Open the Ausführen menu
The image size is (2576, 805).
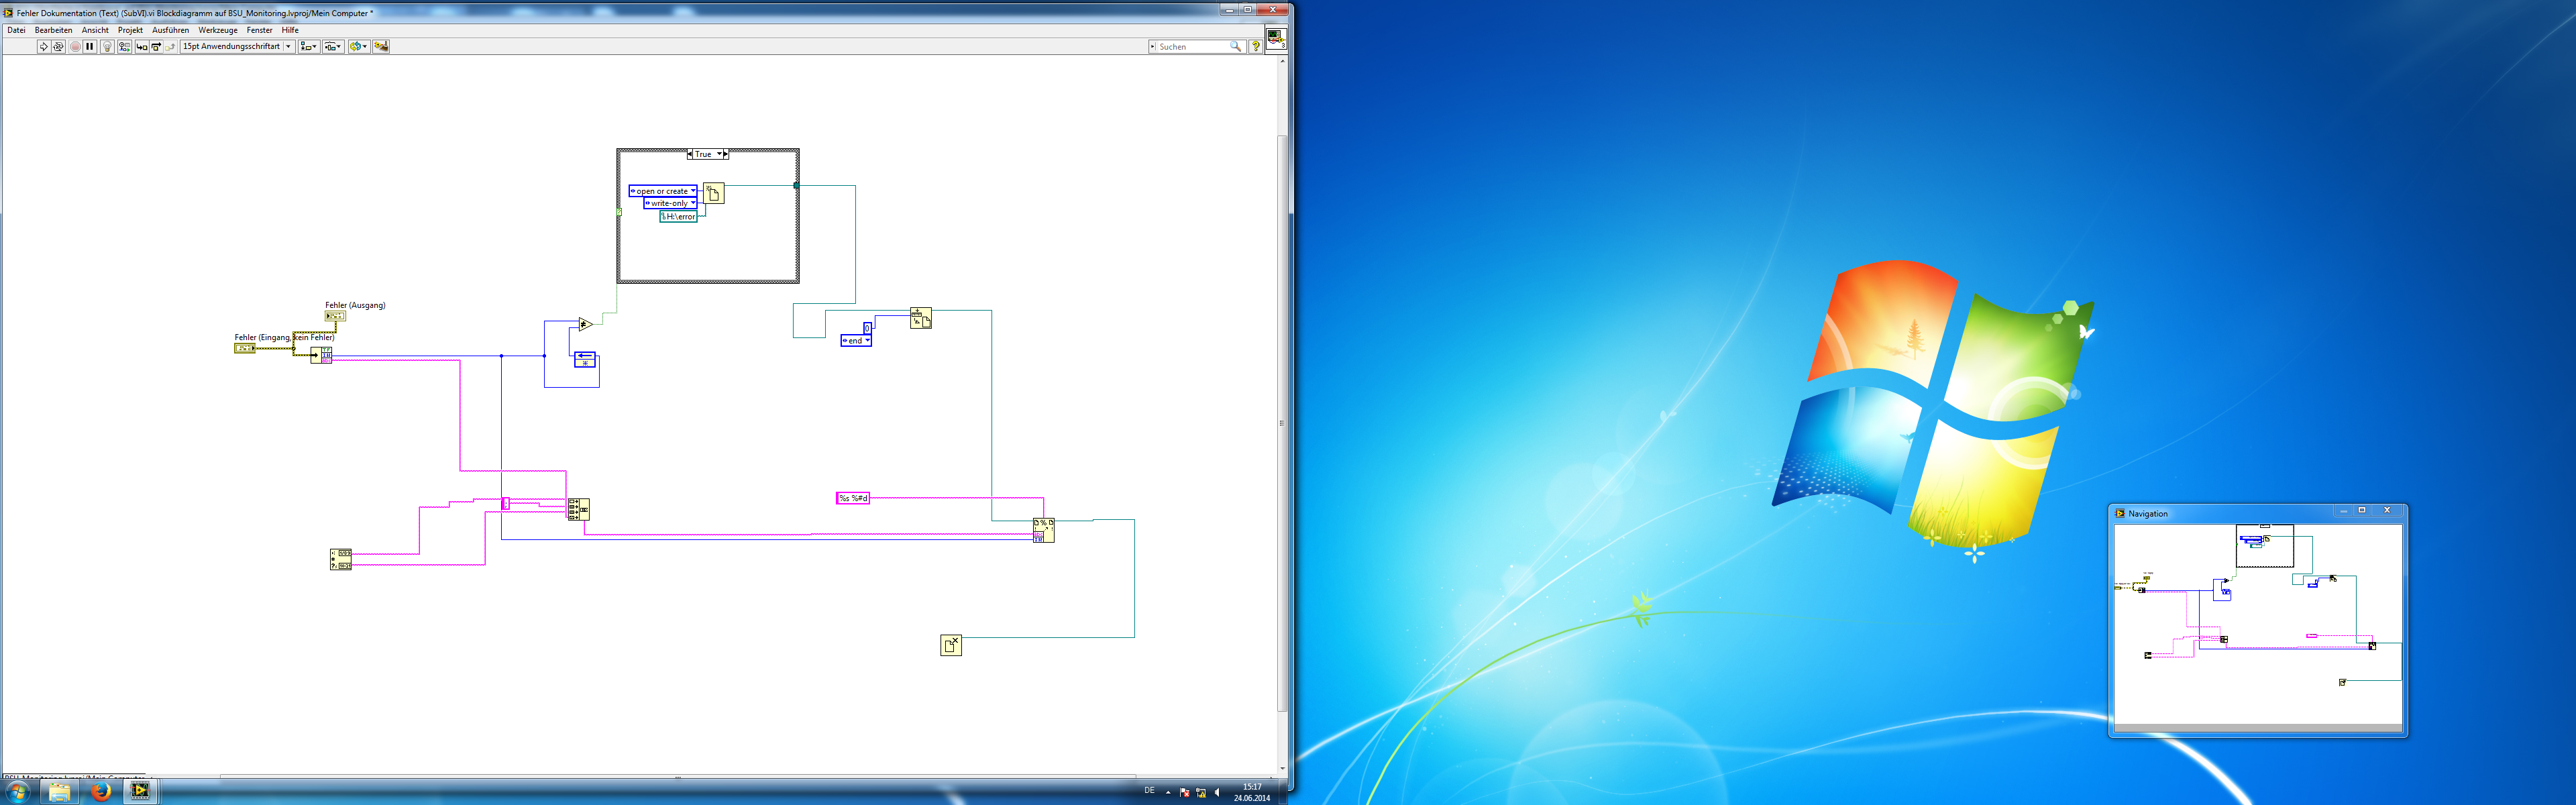coord(170,30)
